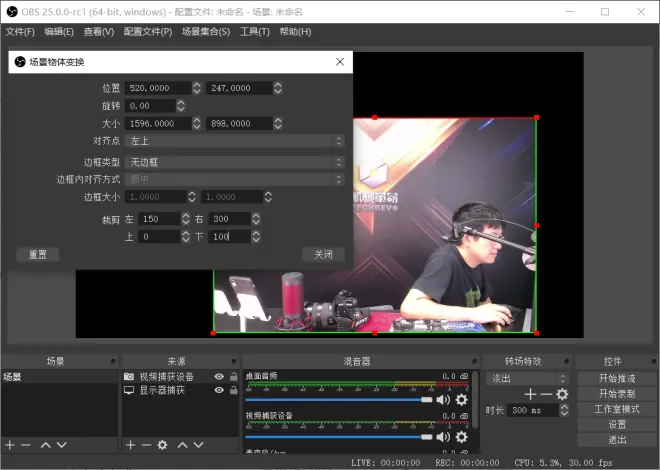This screenshot has width=660, height=470.
Task: Click the crop 下 input field
Action: pyautogui.click(x=230, y=236)
